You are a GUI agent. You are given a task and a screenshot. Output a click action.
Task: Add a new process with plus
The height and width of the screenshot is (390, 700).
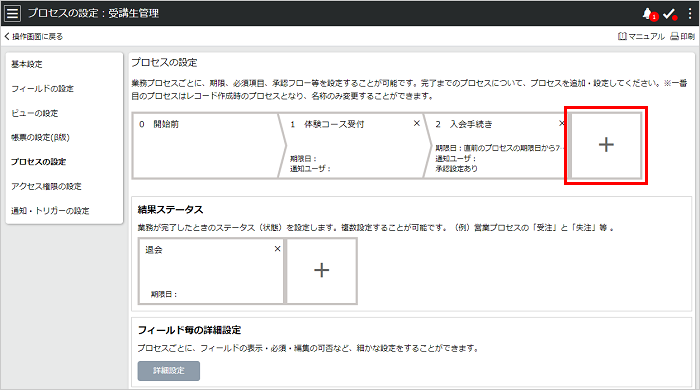[x=606, y=145]
